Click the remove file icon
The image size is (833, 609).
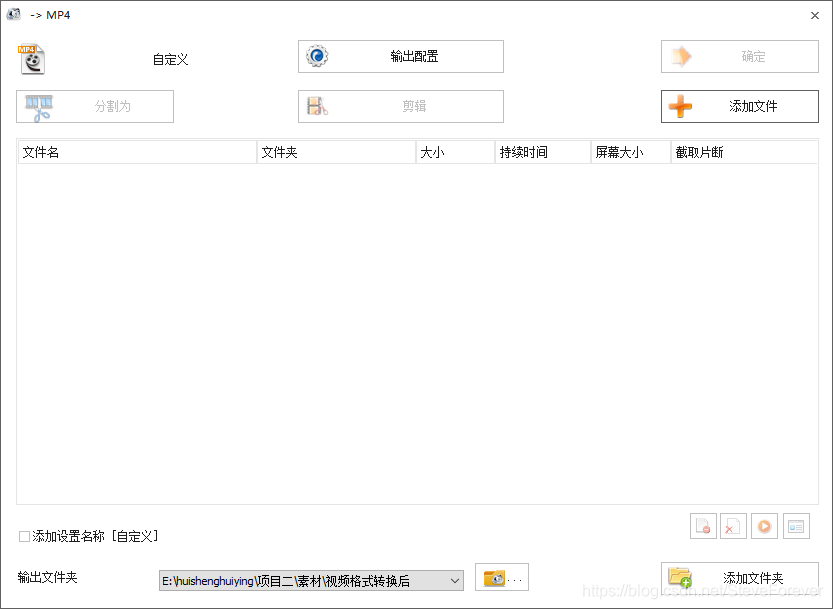(703, 525)
